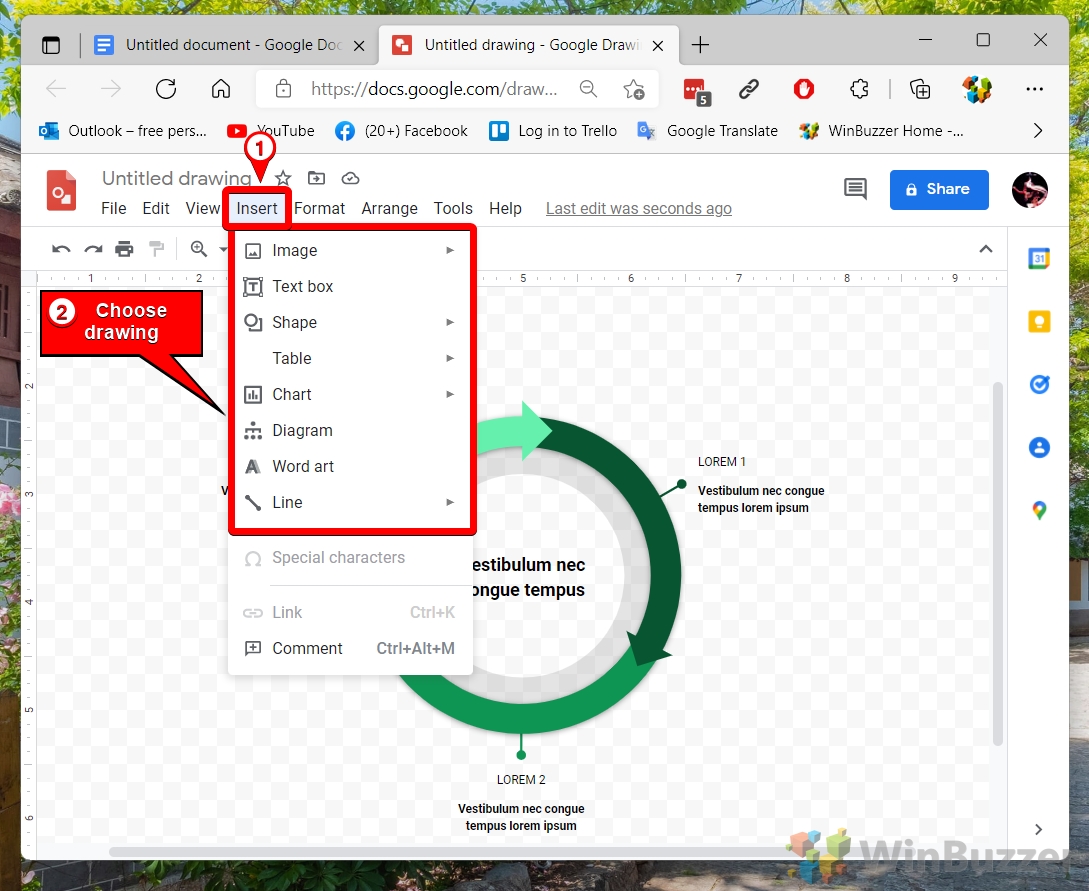Open Google Calendar in the side panel

(x=1039, y=257)
